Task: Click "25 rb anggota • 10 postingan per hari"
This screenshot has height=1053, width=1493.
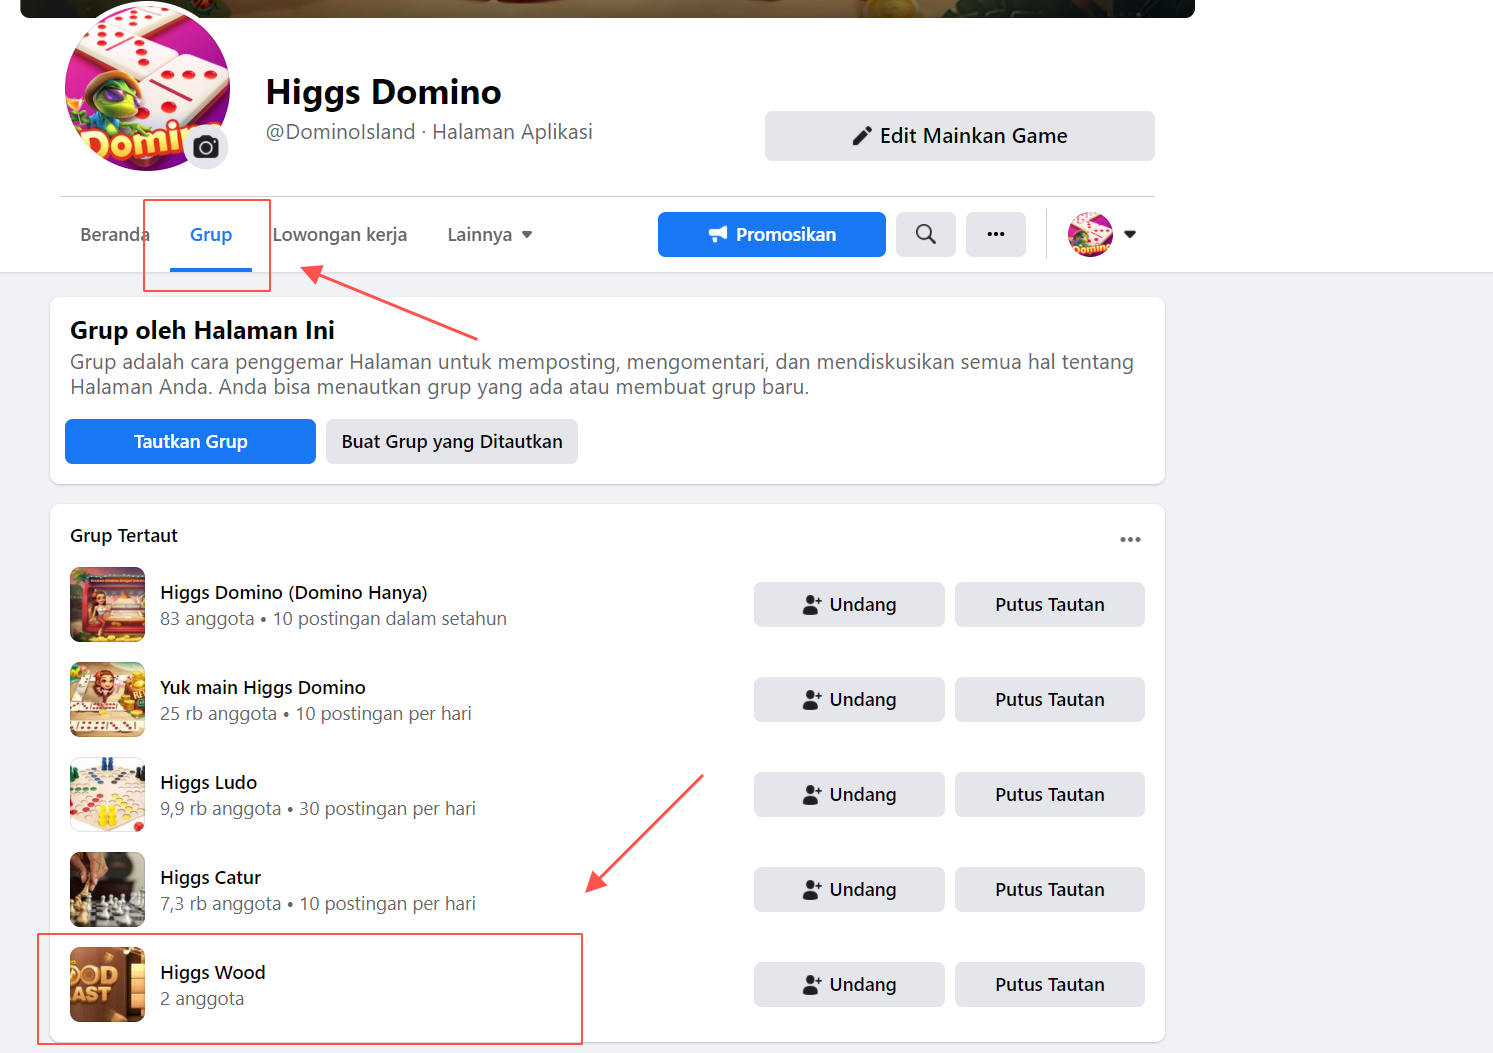Action: click(x=316, y=714)
